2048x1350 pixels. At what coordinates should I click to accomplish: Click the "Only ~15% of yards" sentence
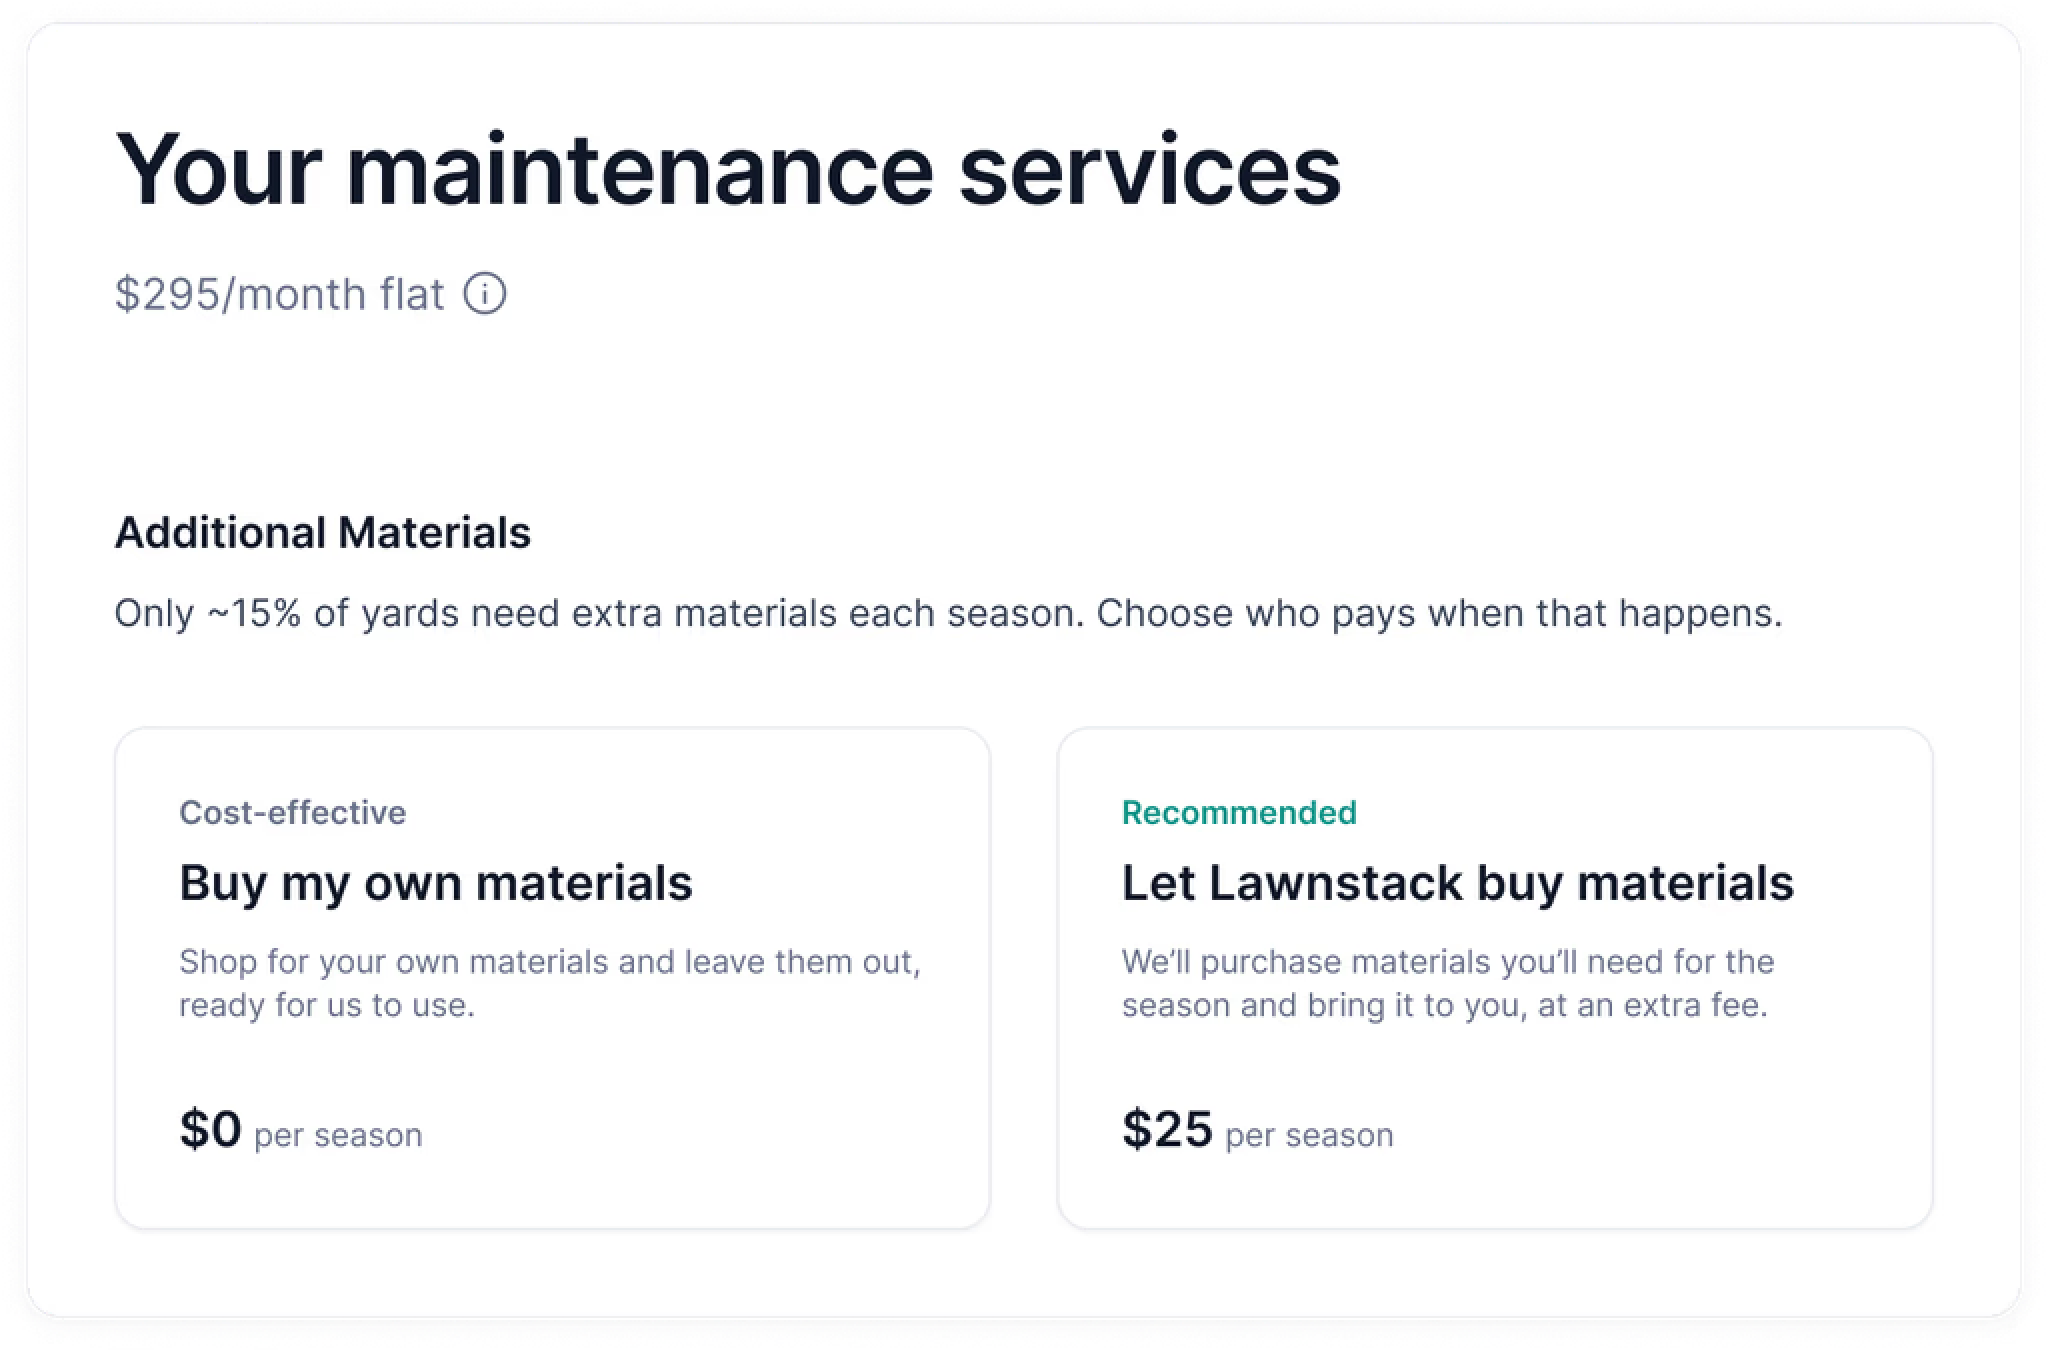[600, 613]
